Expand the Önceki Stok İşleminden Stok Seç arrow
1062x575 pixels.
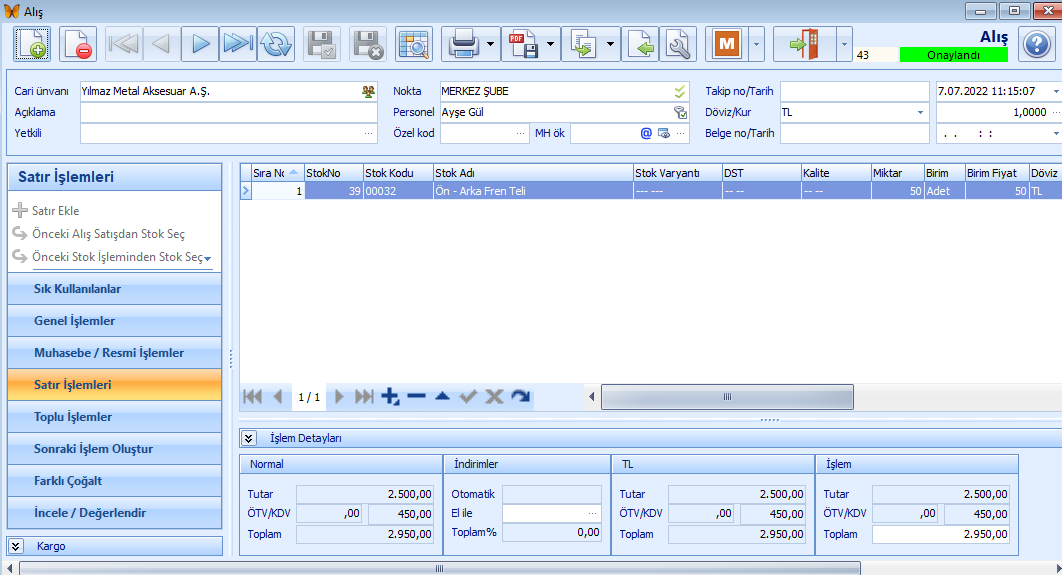tap(208, 258)
